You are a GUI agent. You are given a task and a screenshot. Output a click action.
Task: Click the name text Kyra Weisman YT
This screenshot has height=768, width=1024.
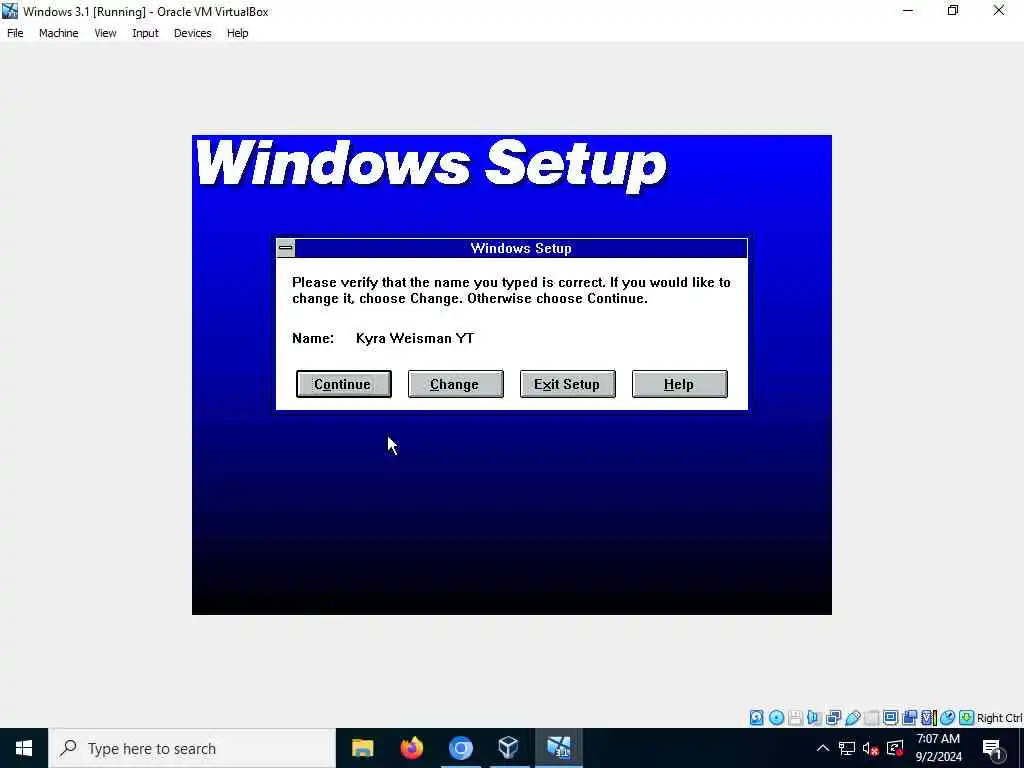pyautogui.click(x=415, y=338)
